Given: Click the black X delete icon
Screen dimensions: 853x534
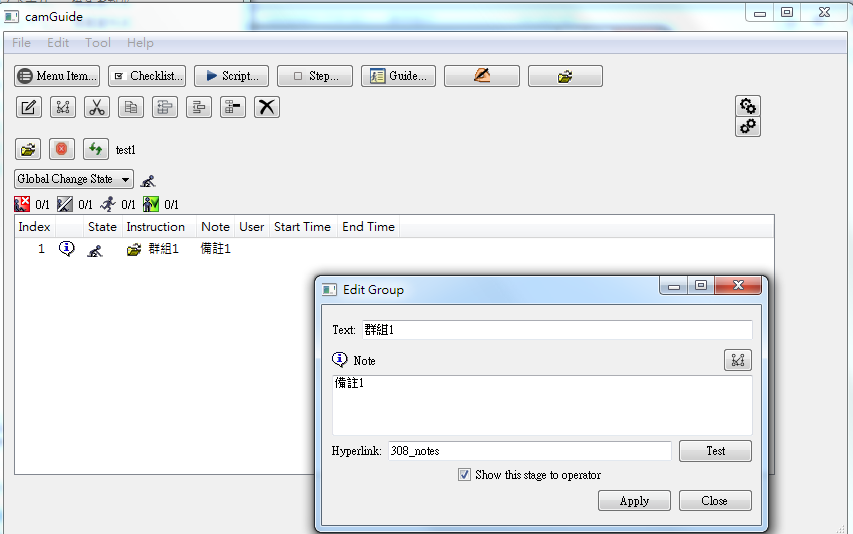Looking at the screenshot, I should tap(267, 107).
